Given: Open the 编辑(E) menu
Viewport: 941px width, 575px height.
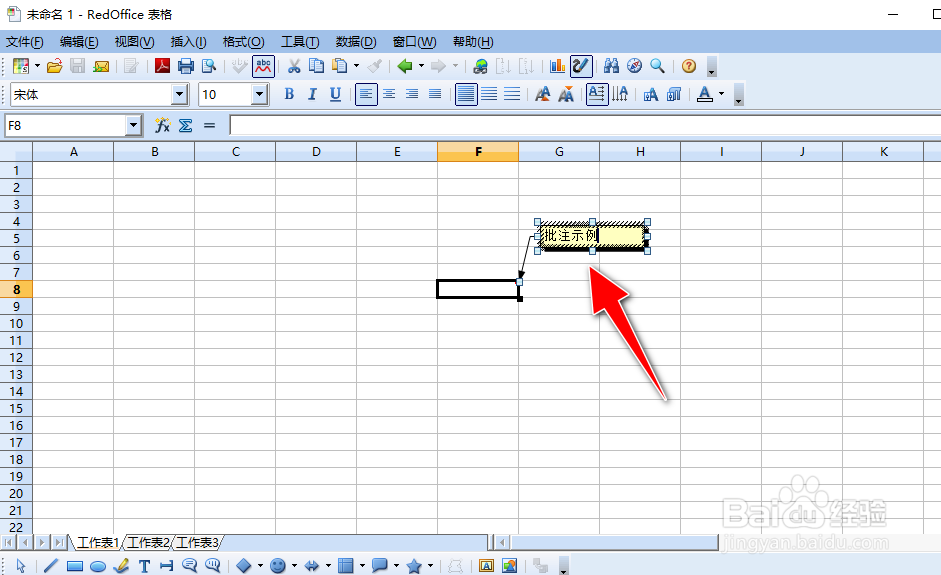Looking at the screenshot, I should (x=79, y=42).
